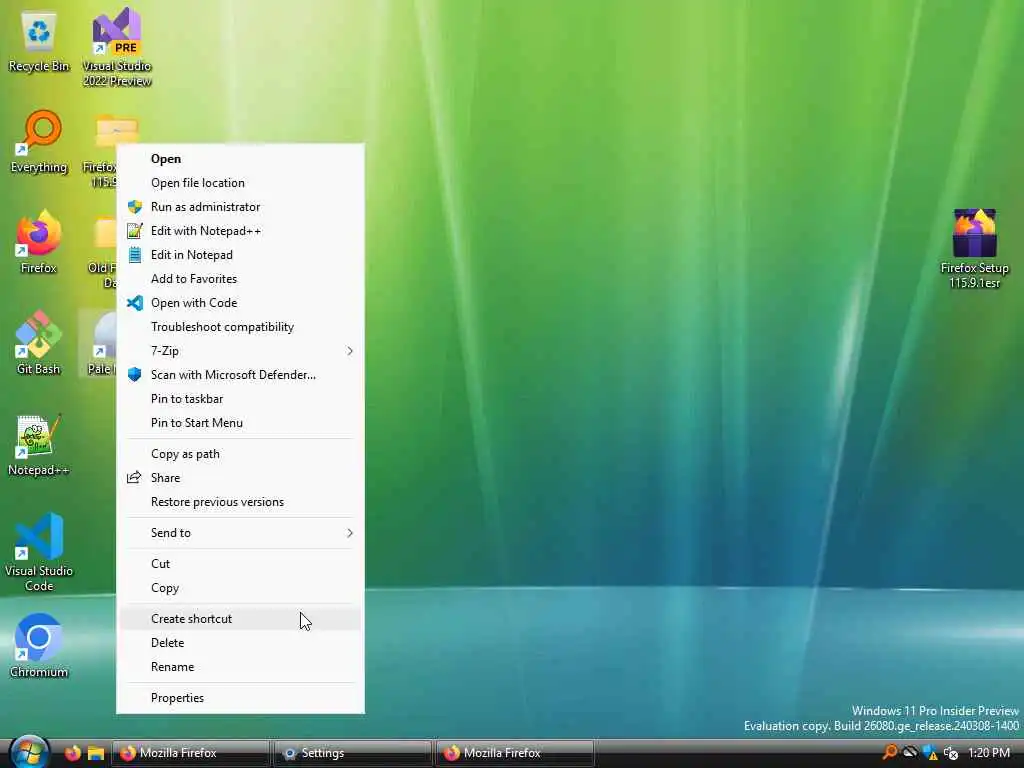The height and width of the screenshot is (768, 1024).
Task: Click the cloud icon in system tray
Action: [x=910, y=752]
